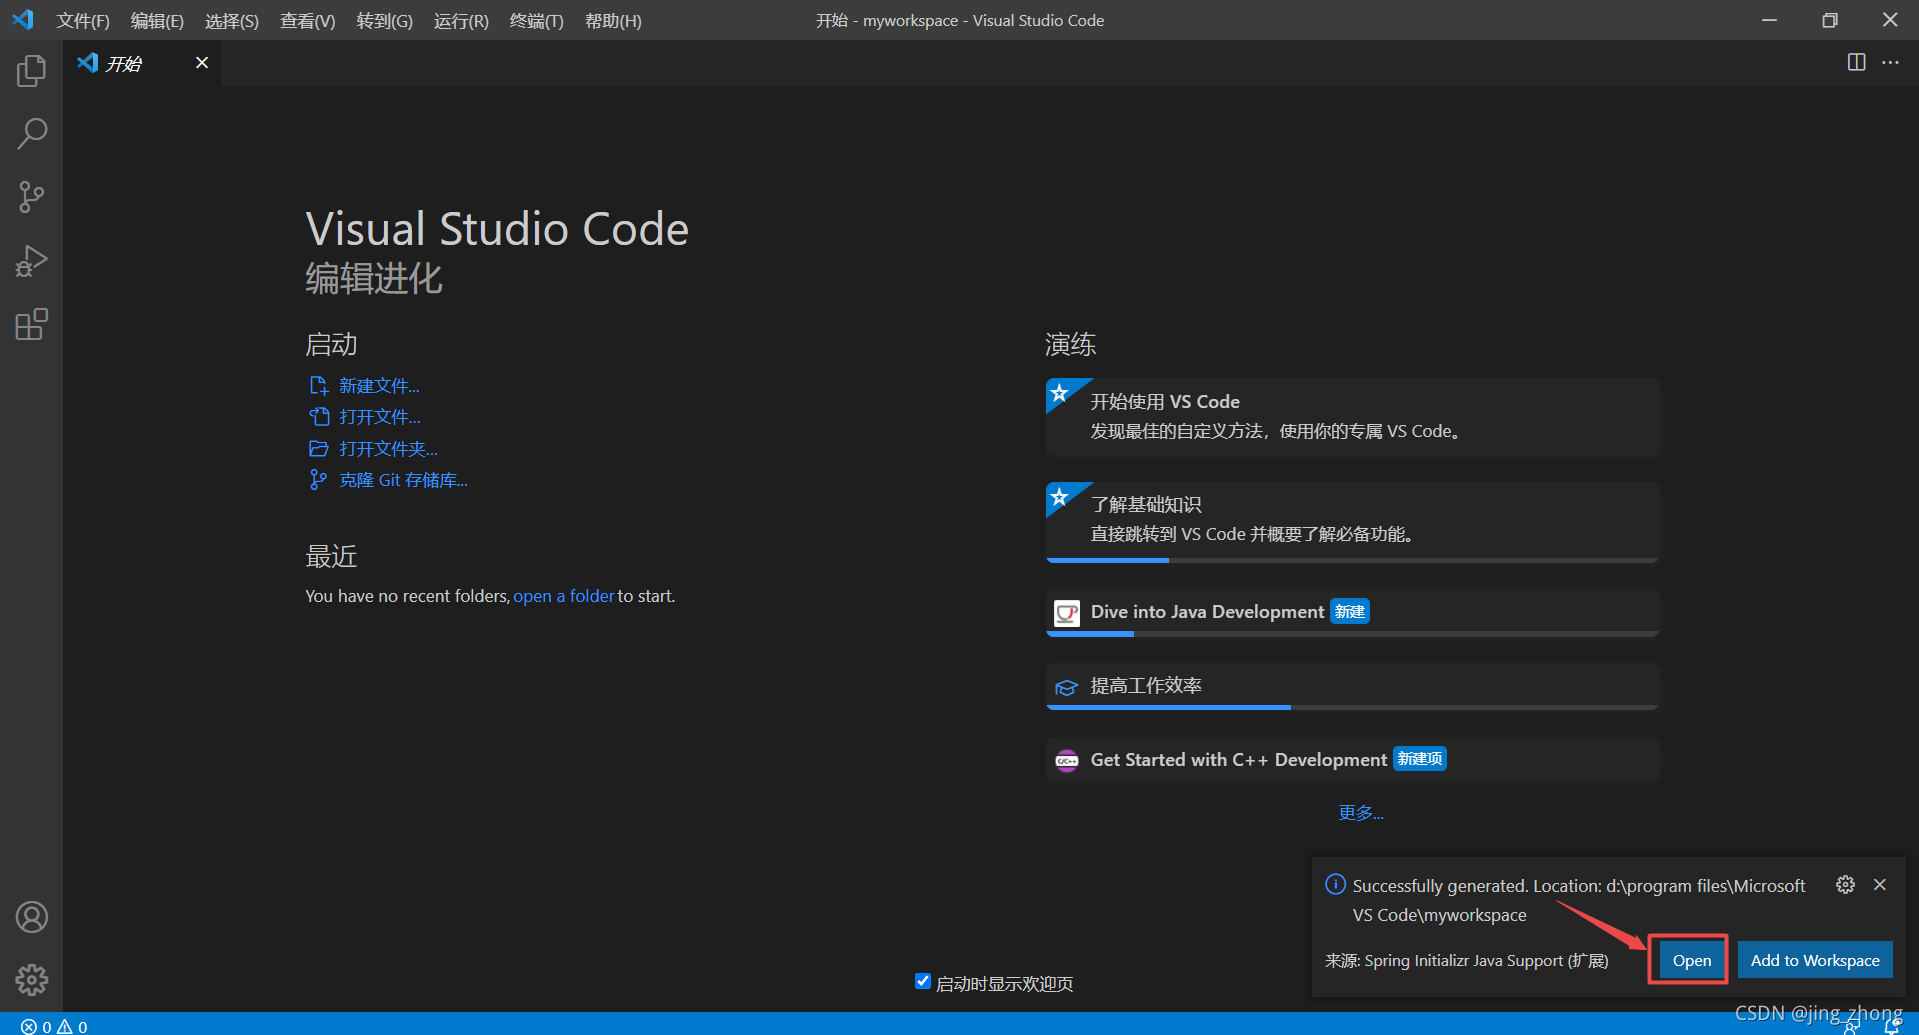
Task: Open the 开始使用 VS Code walkthrough
Action: tap(1352, 417)
